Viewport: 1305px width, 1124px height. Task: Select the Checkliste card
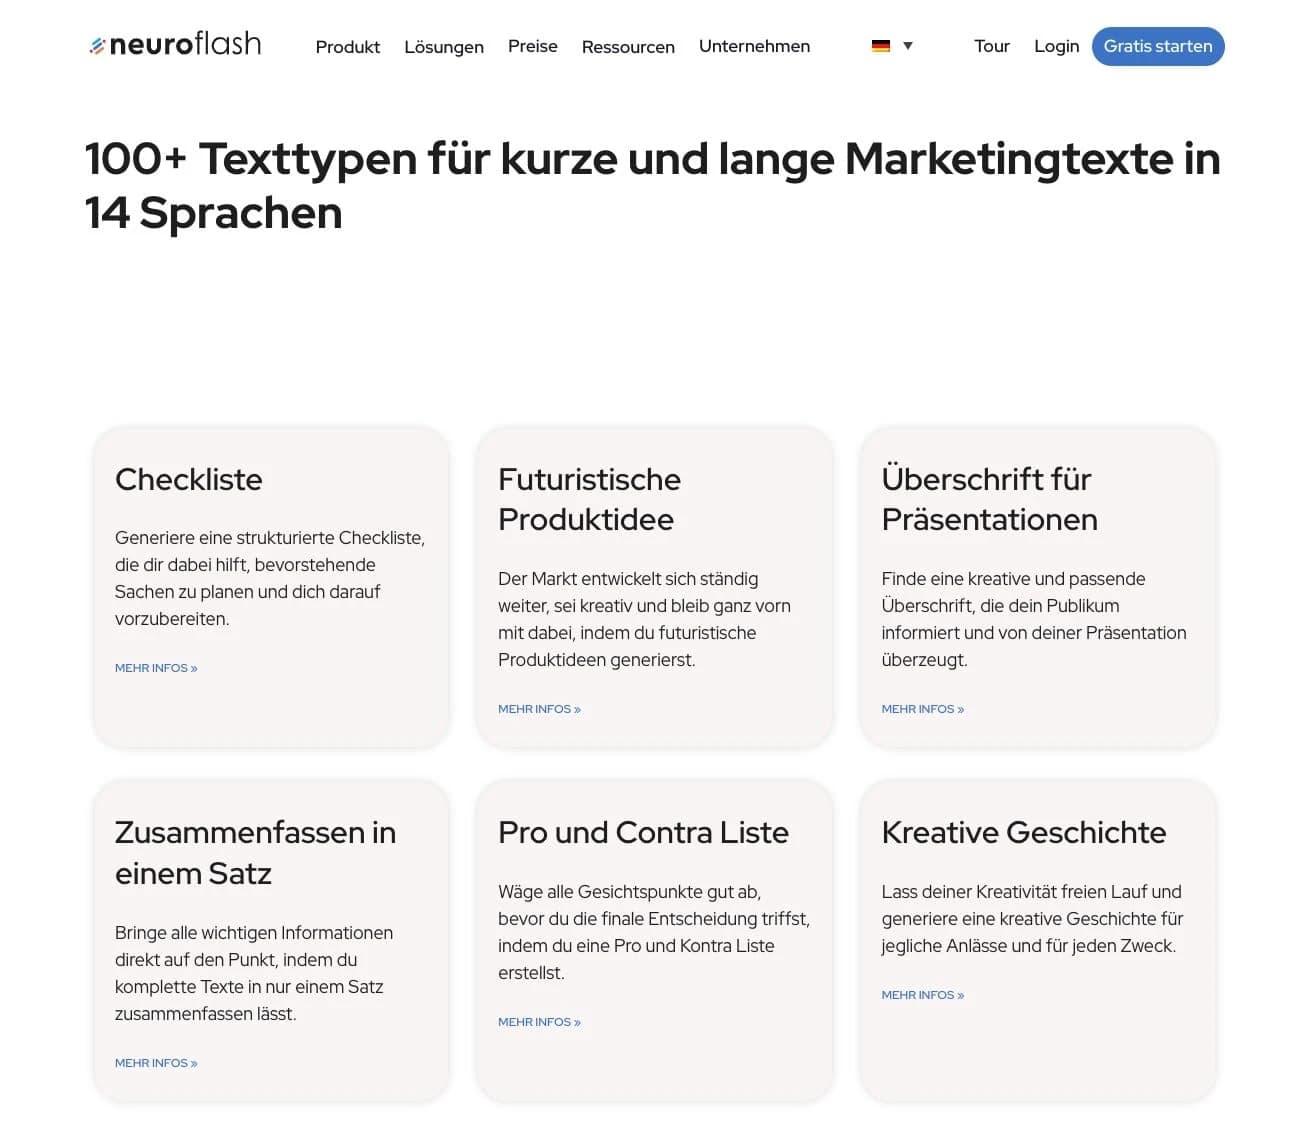tap(271, 586)
